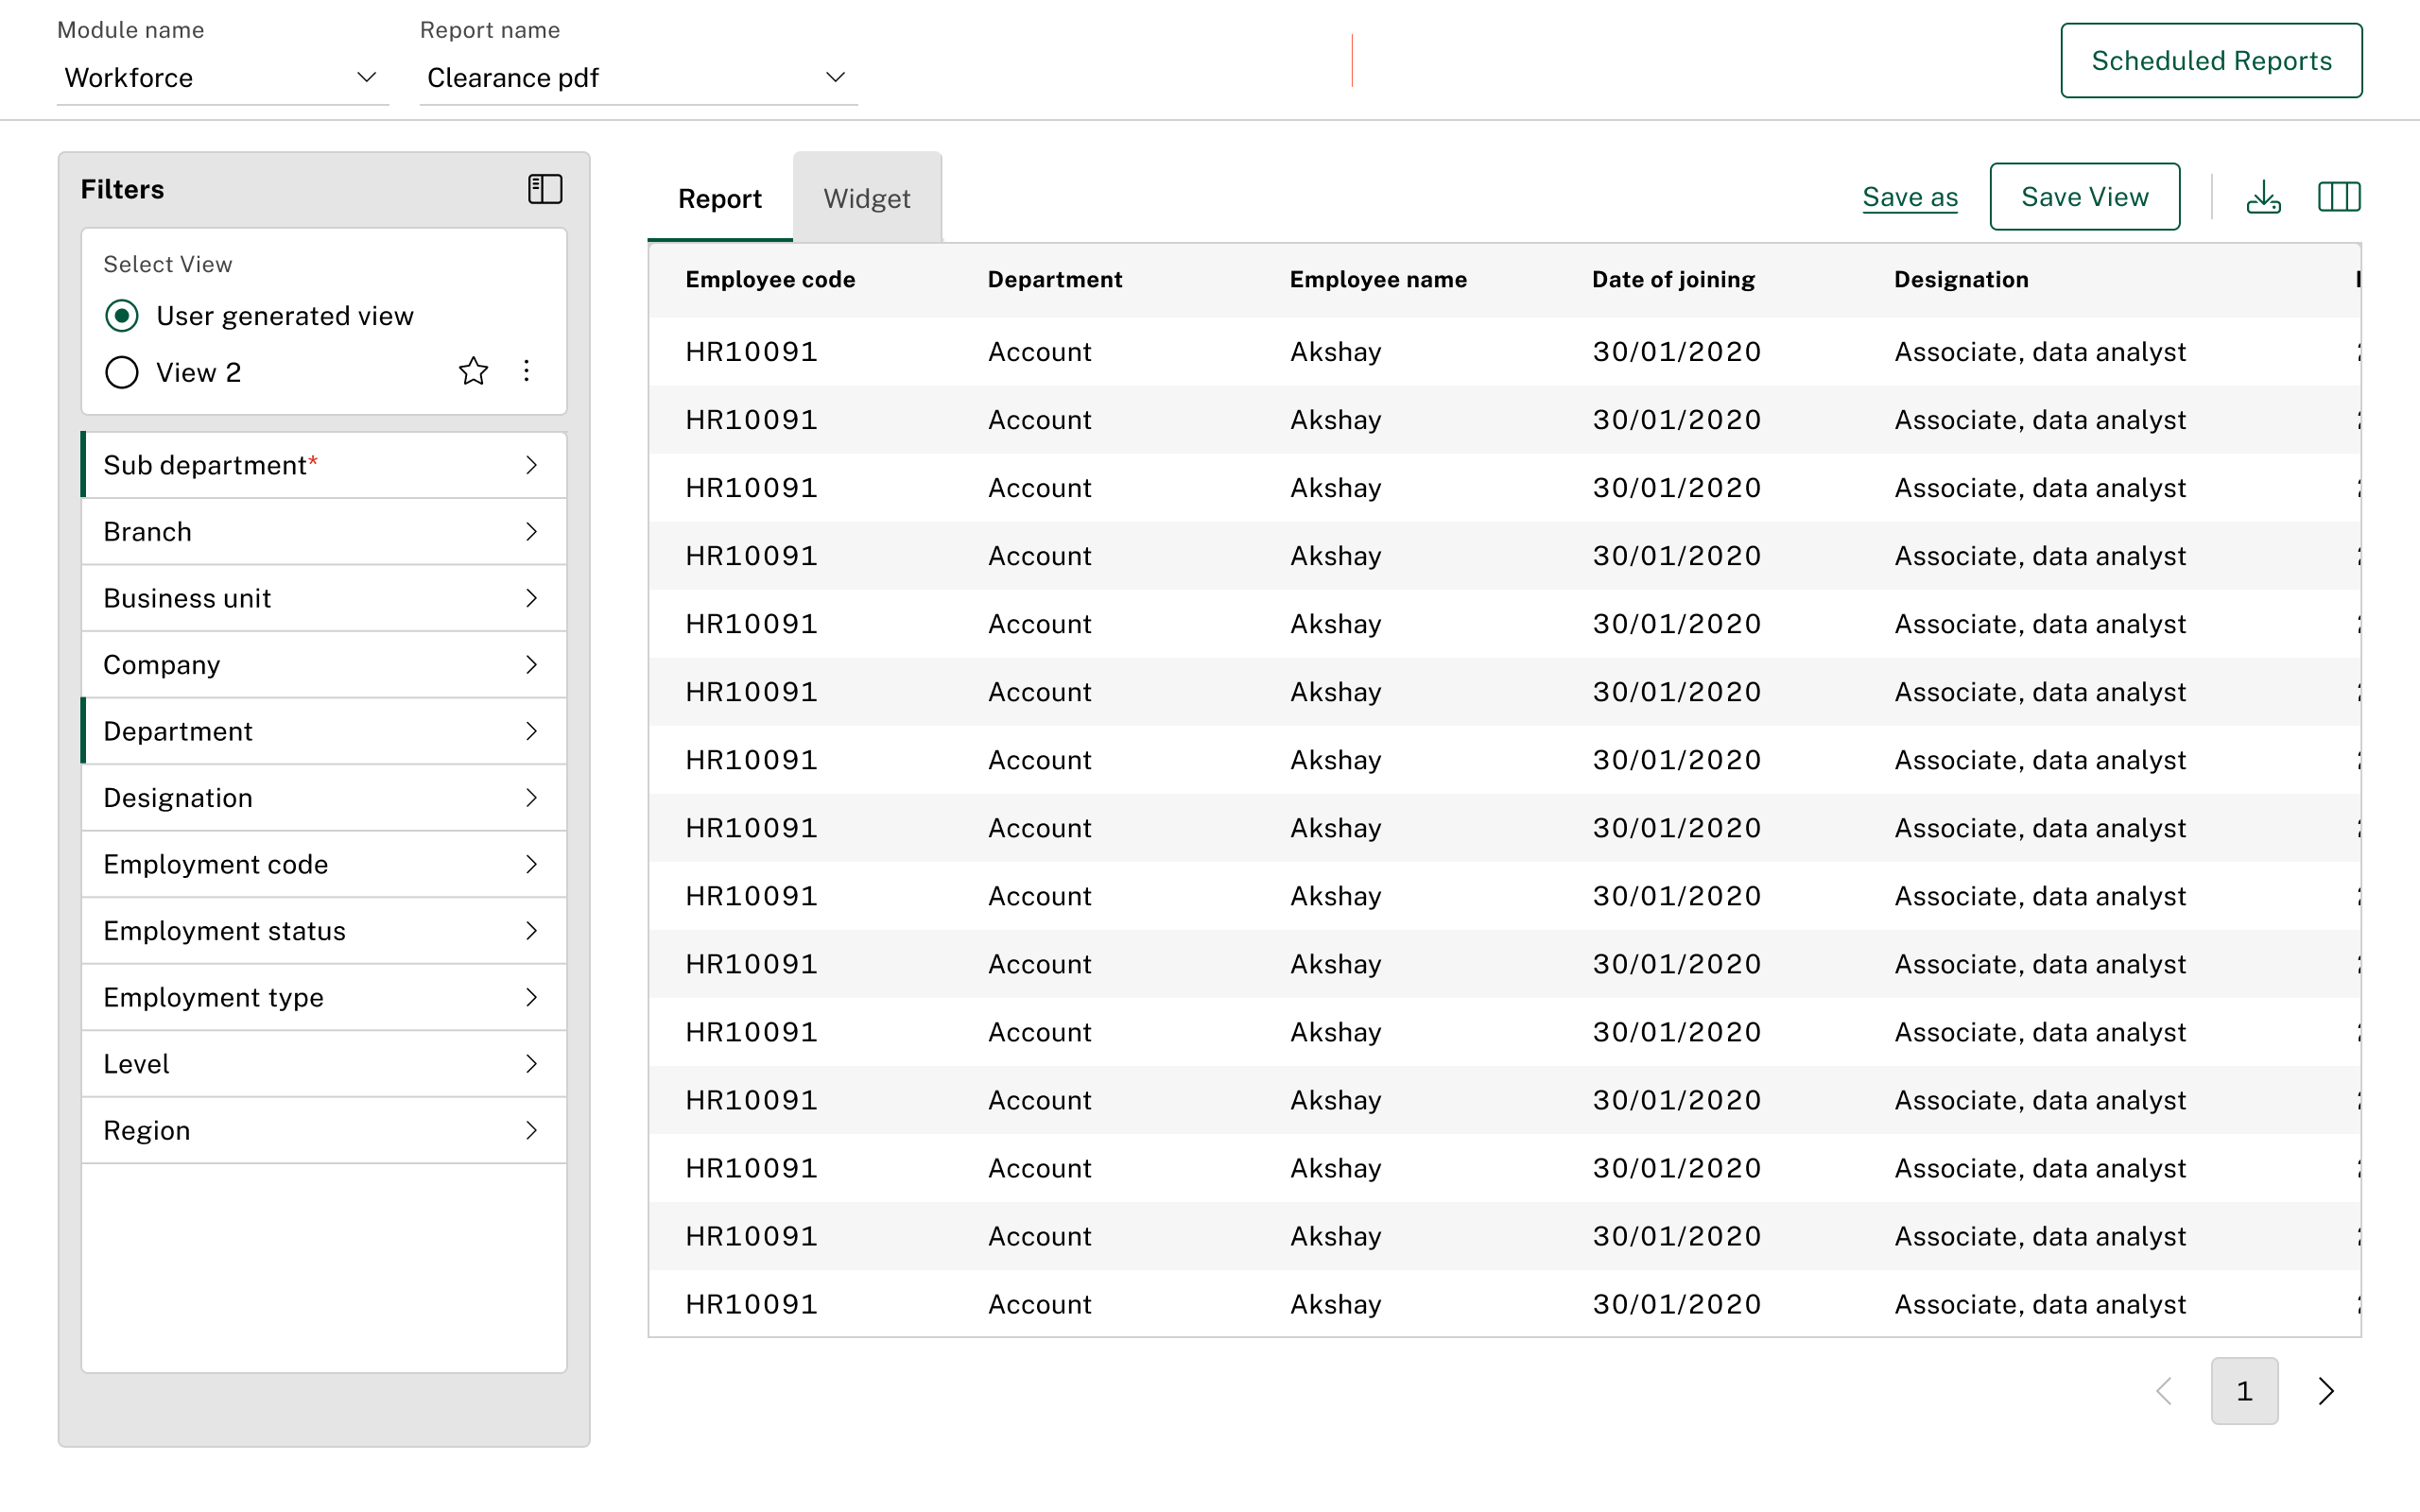This screenshot has height=1512, width=2420.
Task: Click the Region filter chevron arrow
Action: pyautogui.click(x=531, y=1130)
